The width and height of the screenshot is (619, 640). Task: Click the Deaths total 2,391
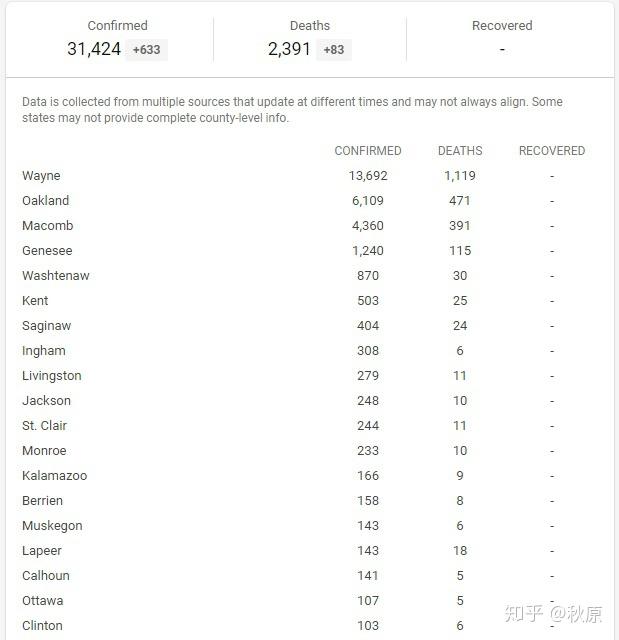[x=289, y=49]
